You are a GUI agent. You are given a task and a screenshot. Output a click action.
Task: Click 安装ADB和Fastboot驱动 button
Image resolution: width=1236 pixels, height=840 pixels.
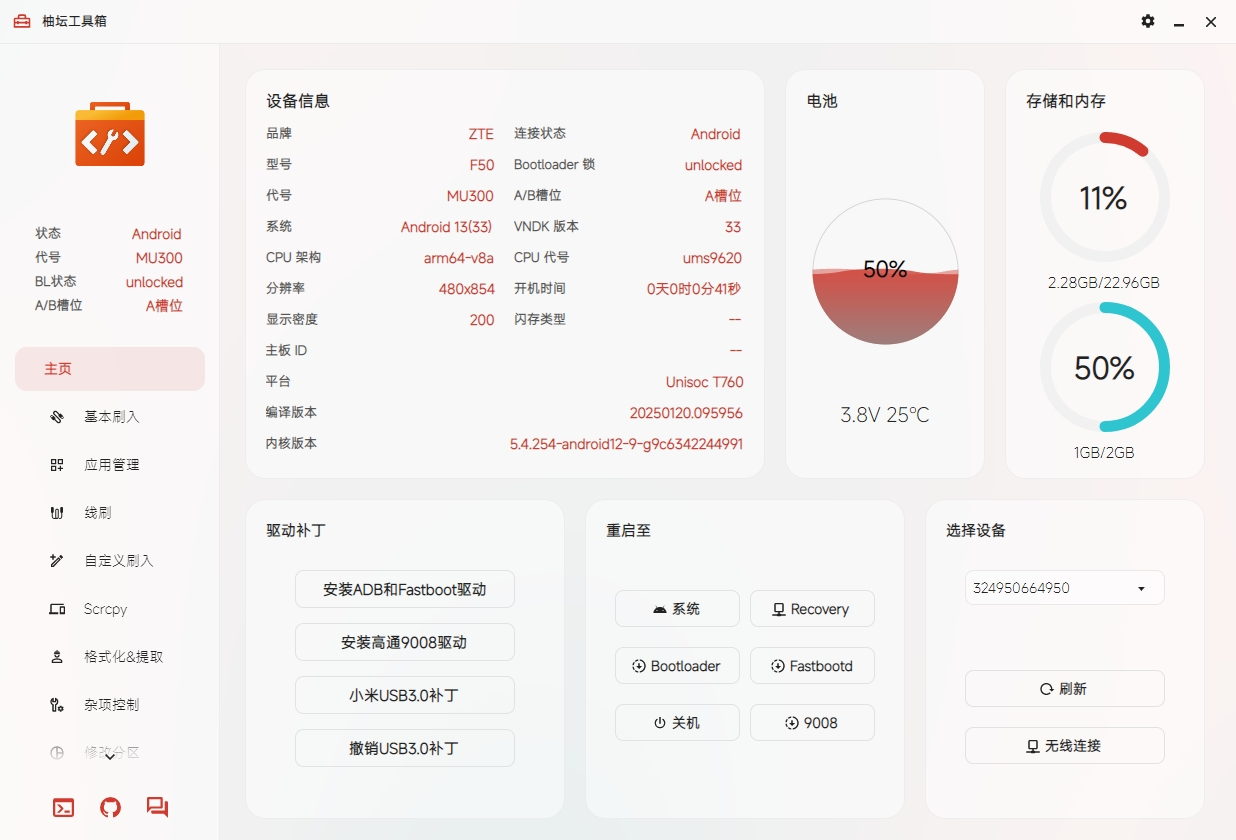pyautogui.click(x=405, y=589)
